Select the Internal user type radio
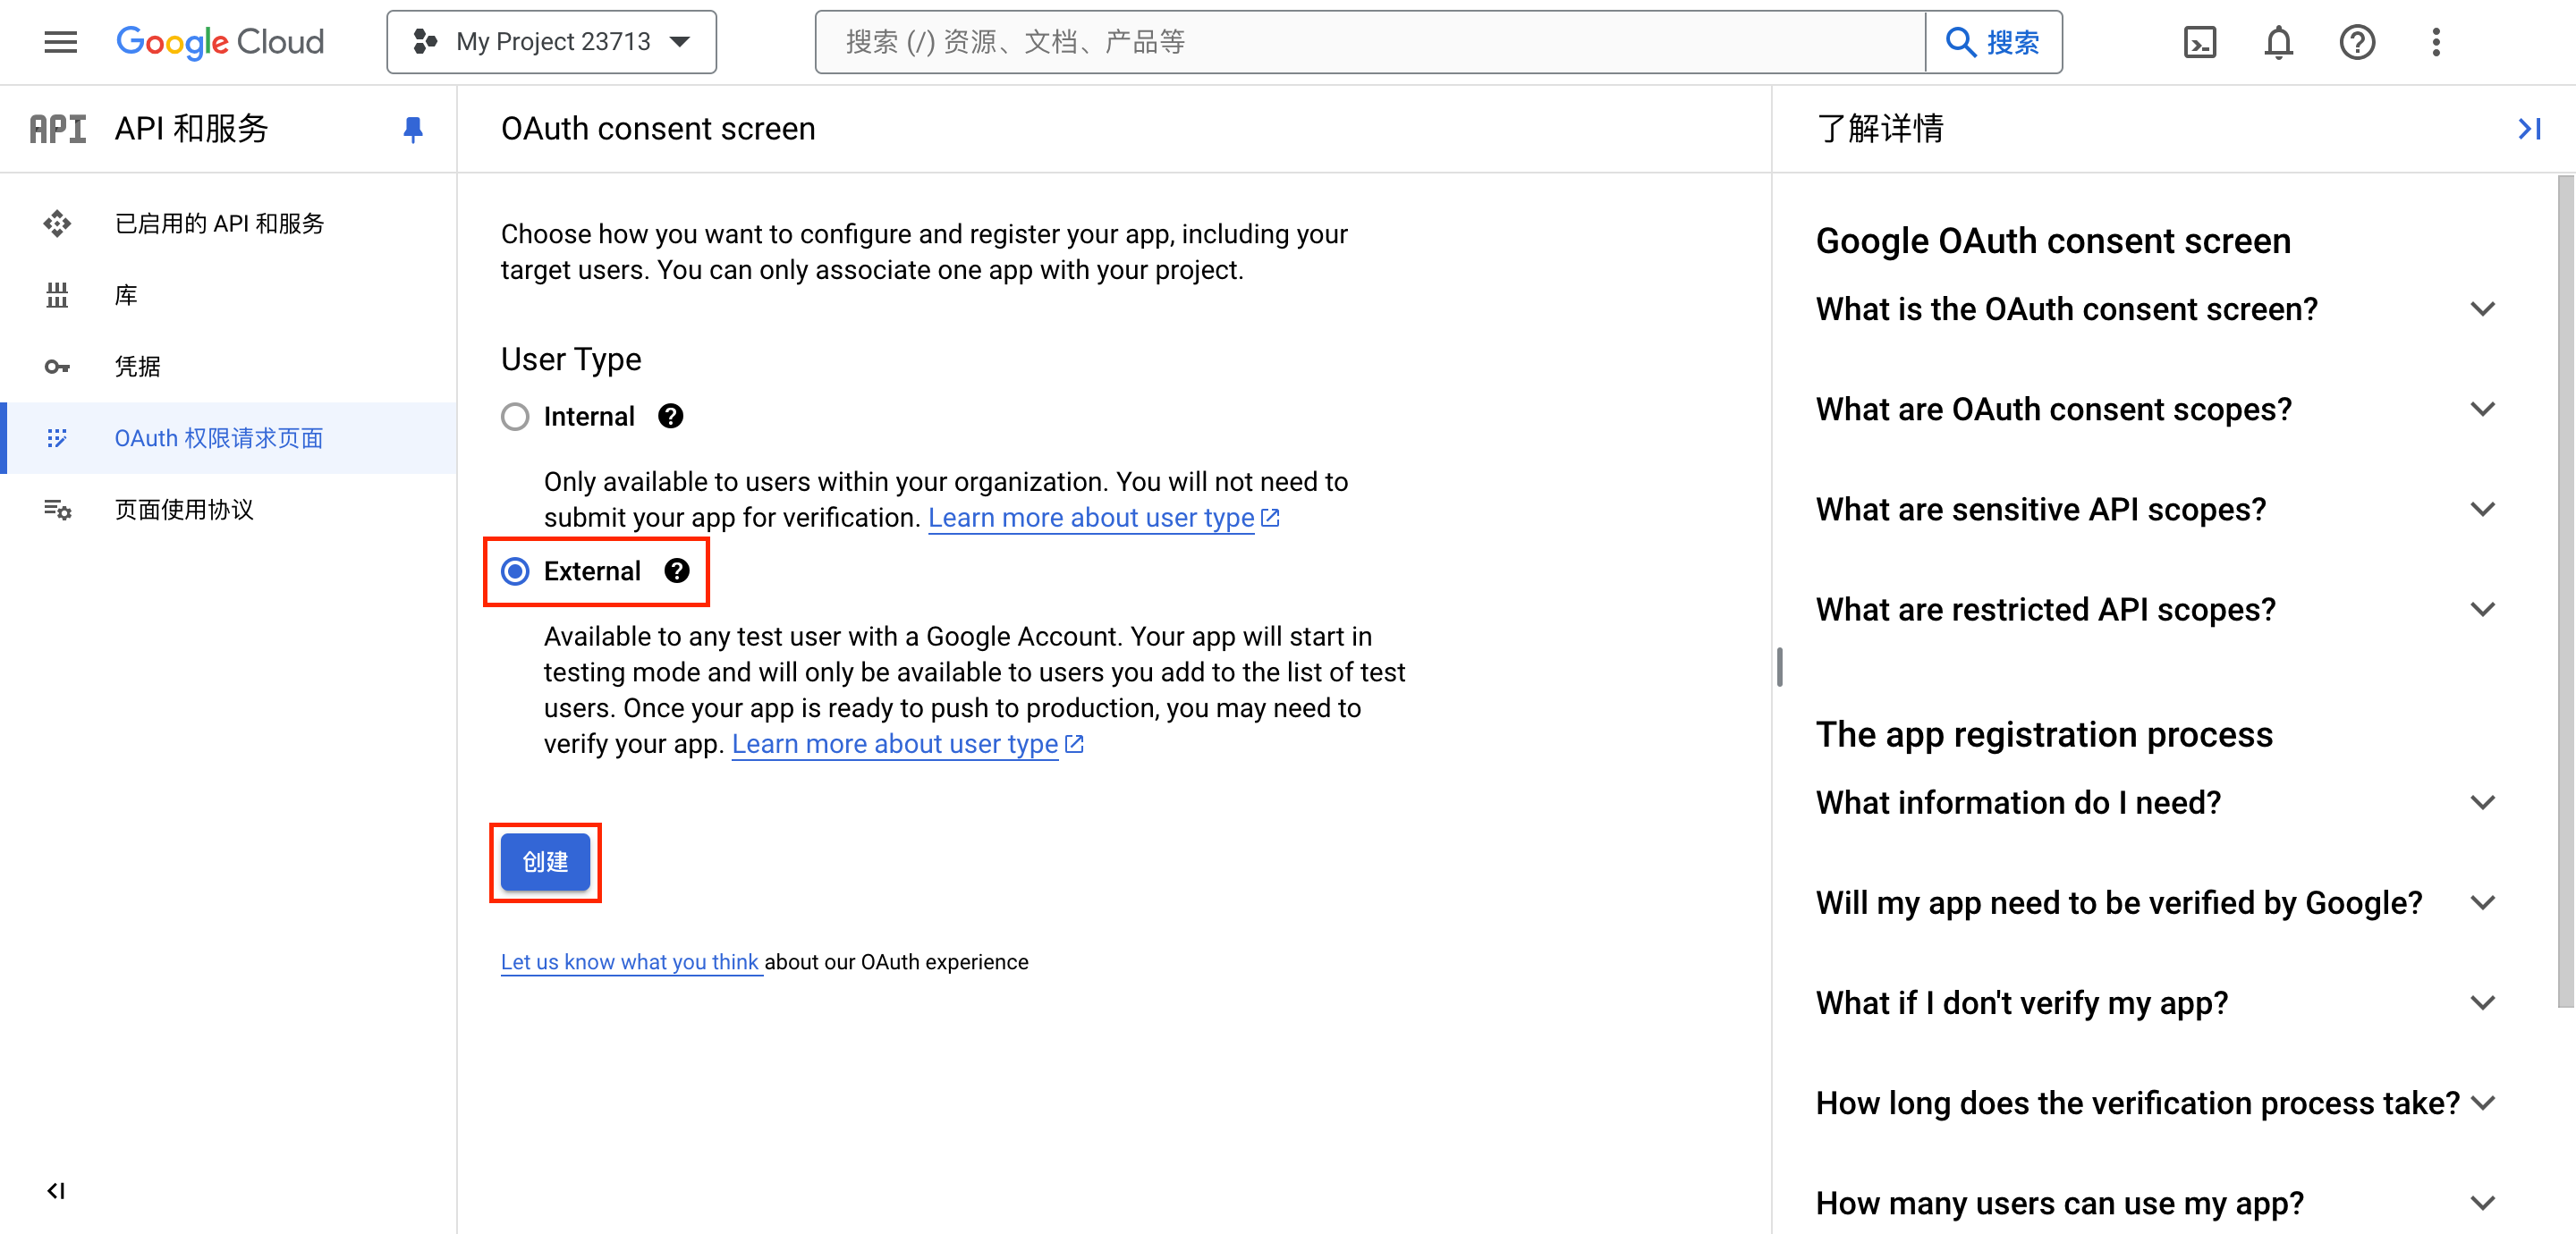Screen dimensions: 2576x1234 (x=515, y=416)
